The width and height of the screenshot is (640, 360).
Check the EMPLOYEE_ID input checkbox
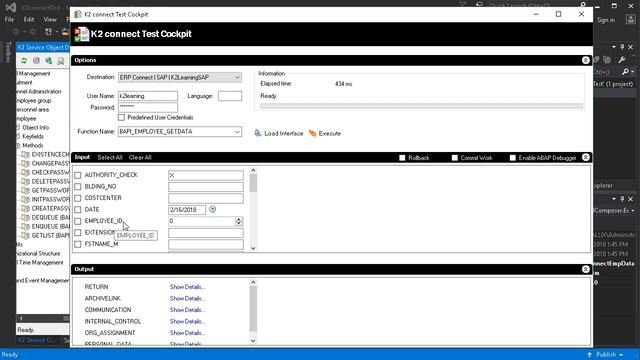tap(78, 221)
